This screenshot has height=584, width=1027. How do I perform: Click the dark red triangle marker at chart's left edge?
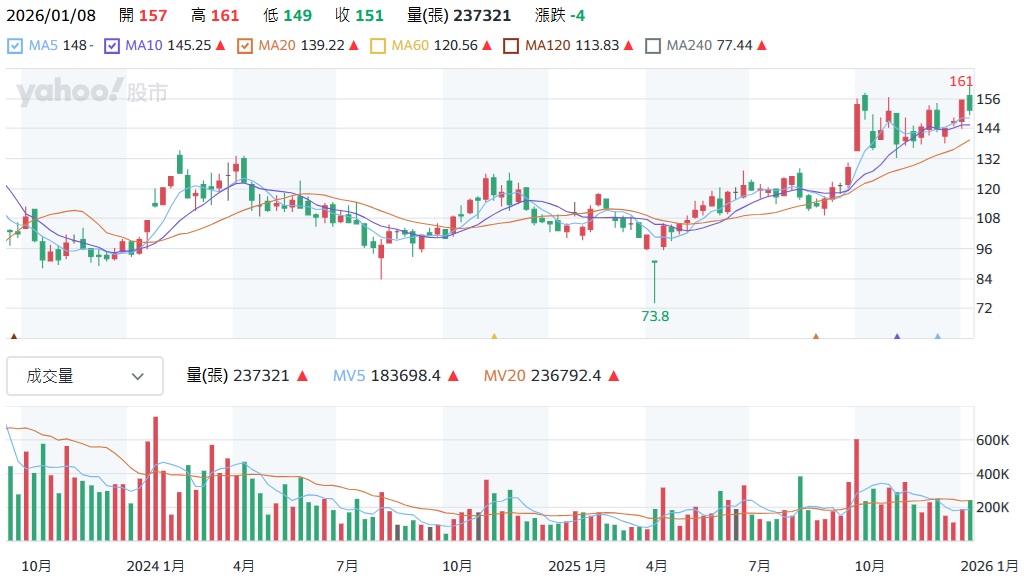pos(13,338)
